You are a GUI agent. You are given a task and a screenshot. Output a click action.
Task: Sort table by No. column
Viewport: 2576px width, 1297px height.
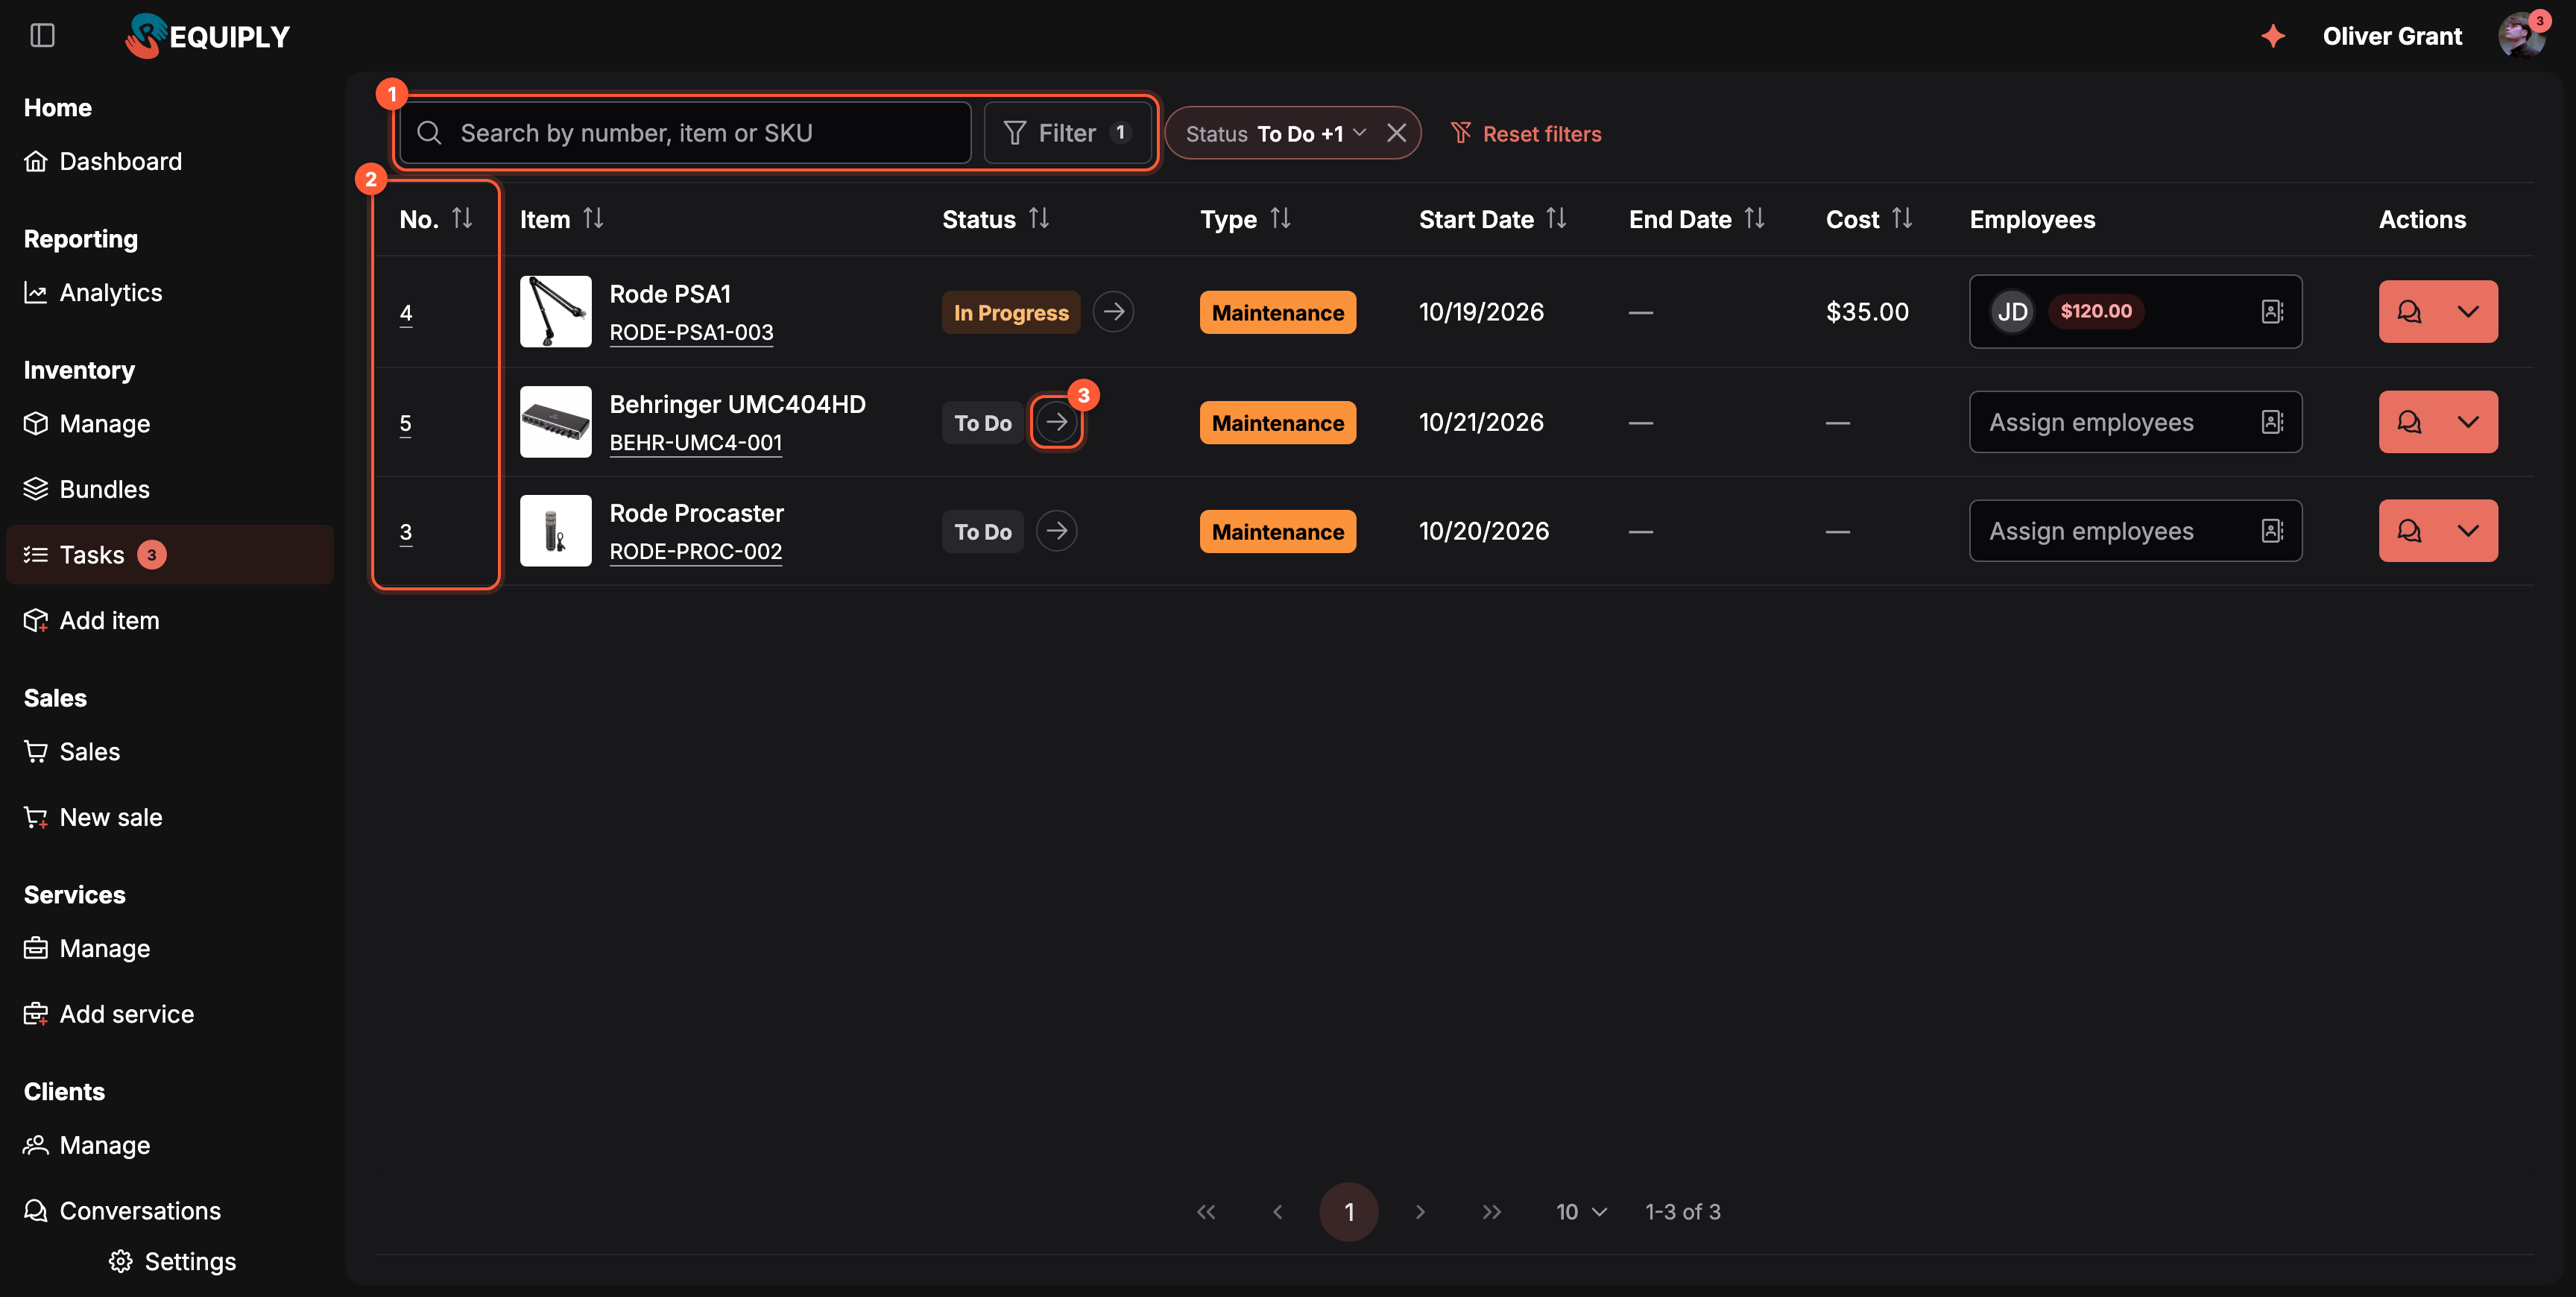(x=462, y=218)
